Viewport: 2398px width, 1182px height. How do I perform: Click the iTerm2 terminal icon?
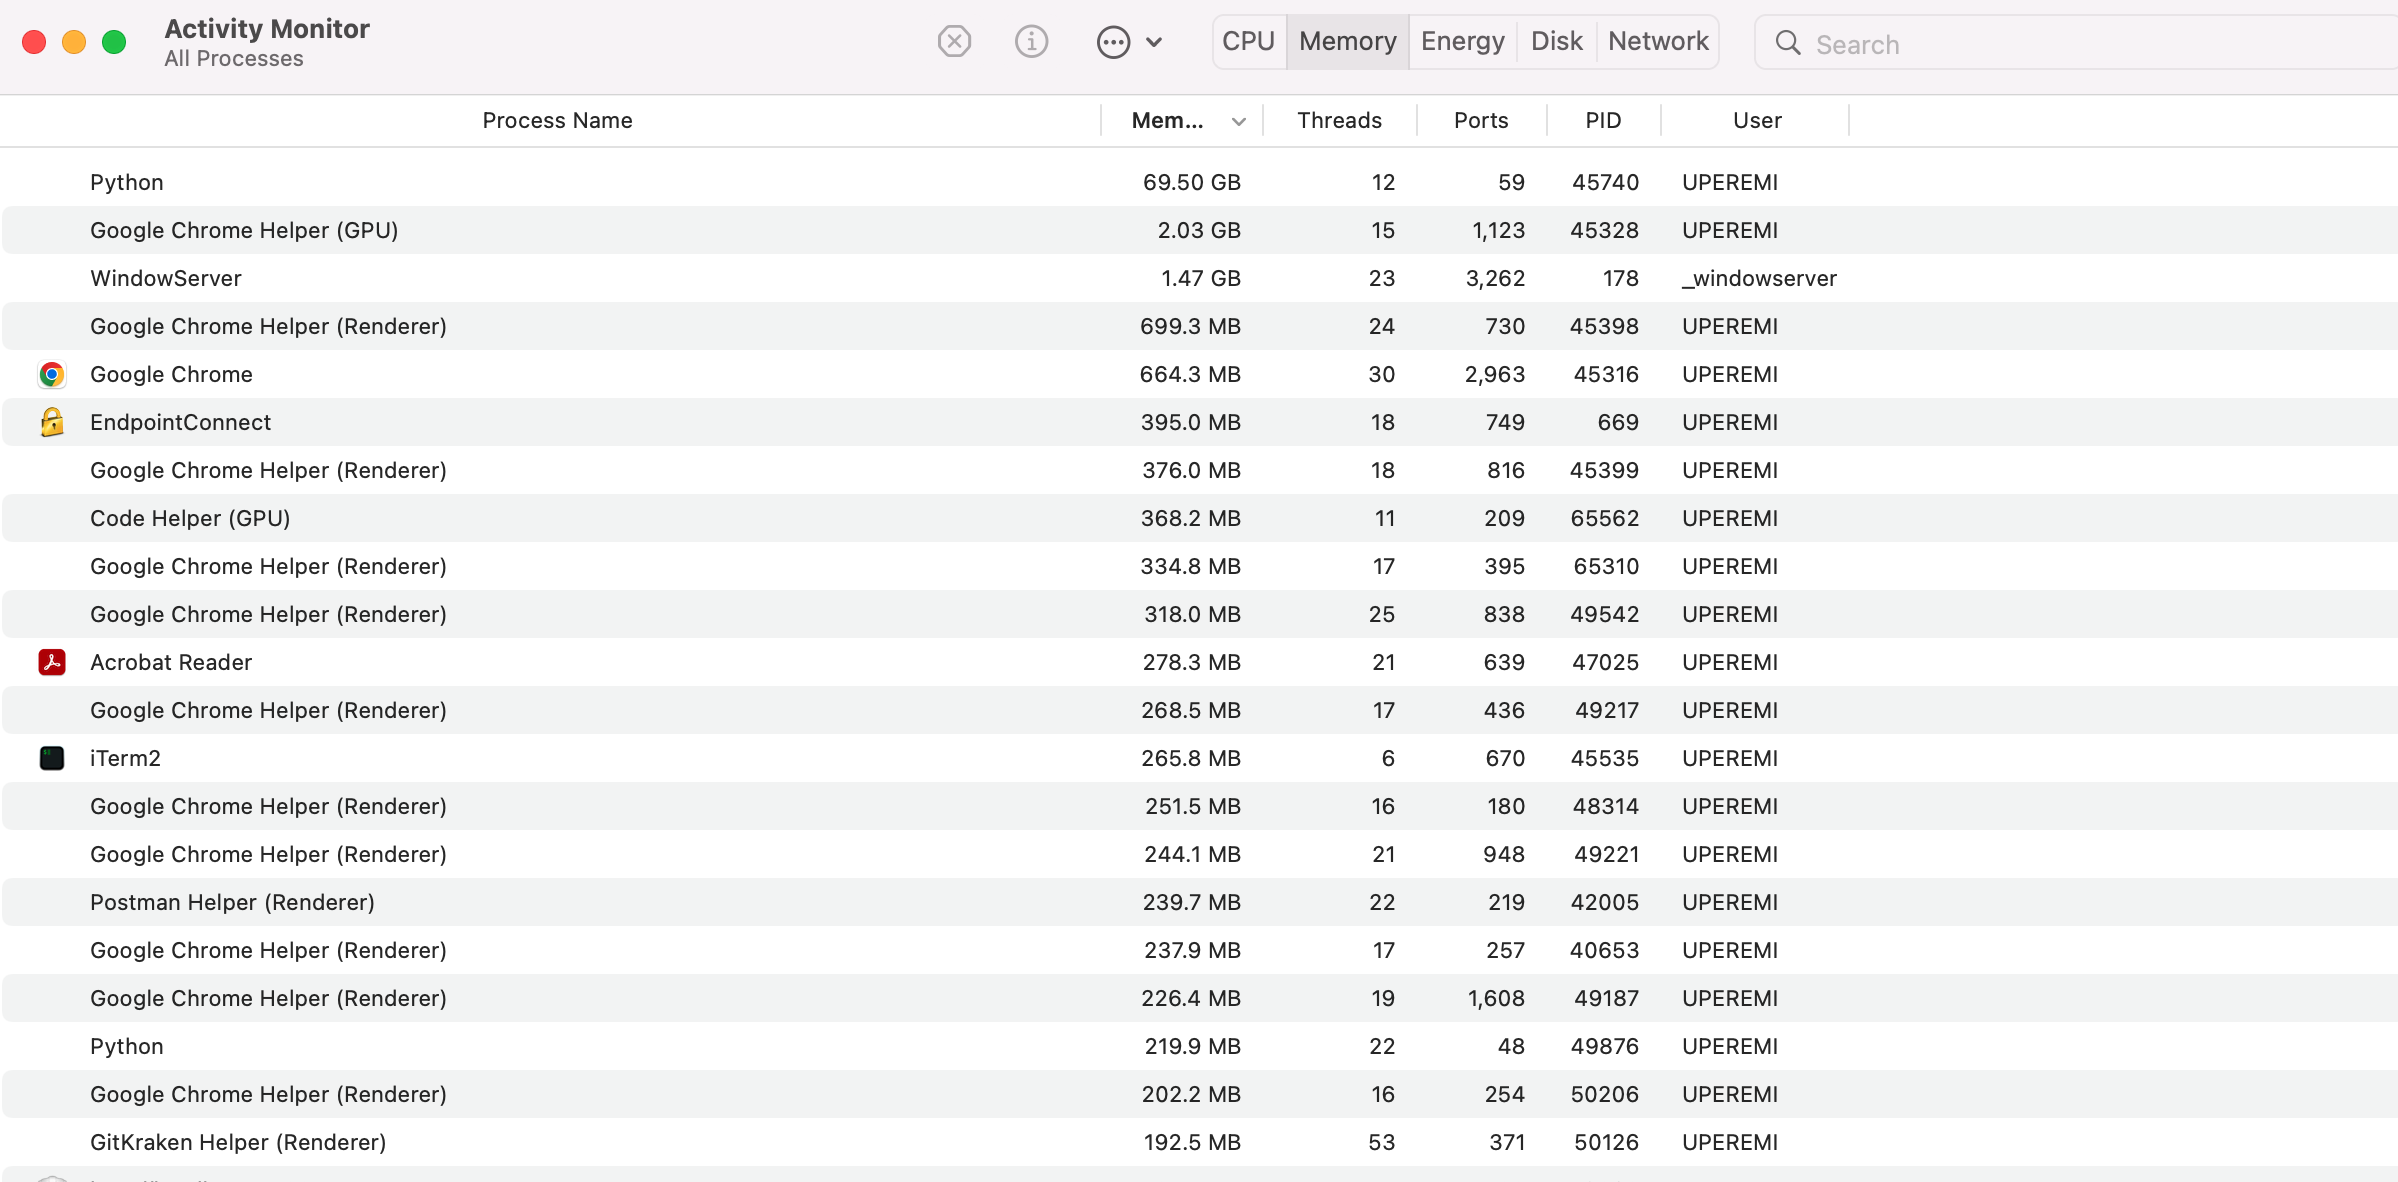52,759
